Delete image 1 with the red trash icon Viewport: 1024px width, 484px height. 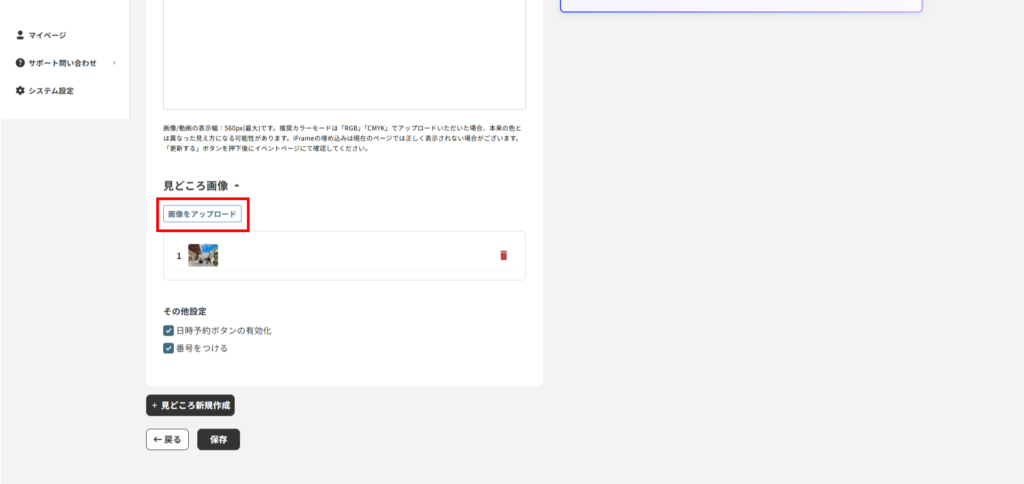click(503, 255)
